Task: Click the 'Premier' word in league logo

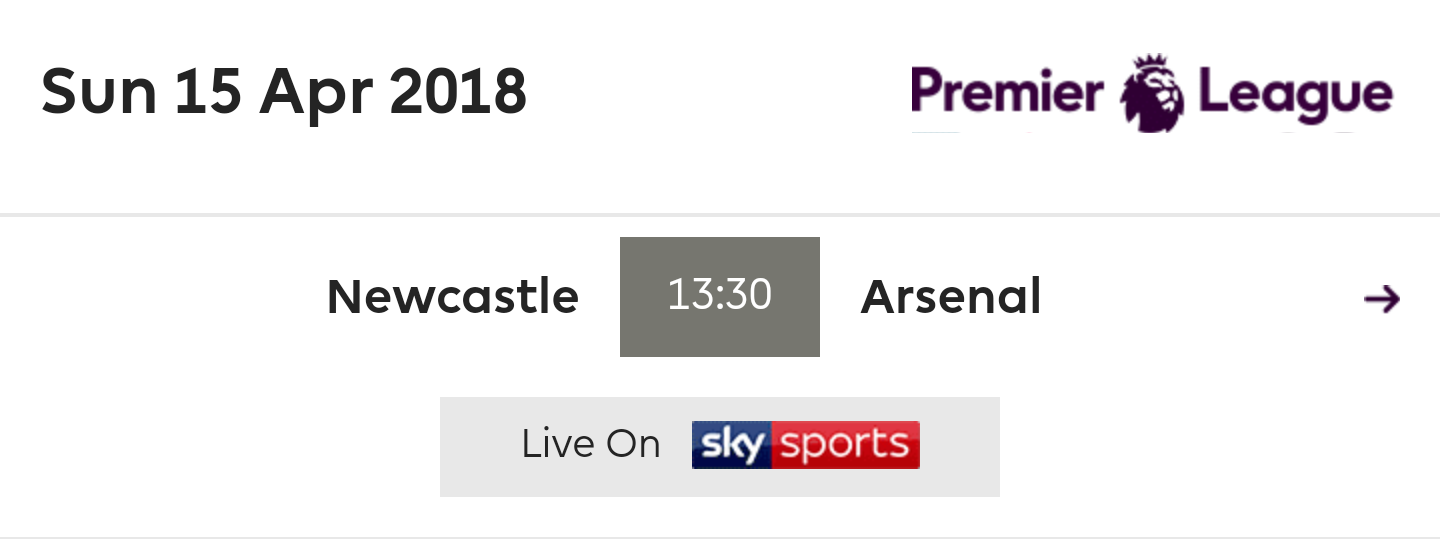Action: (1007, 93)
